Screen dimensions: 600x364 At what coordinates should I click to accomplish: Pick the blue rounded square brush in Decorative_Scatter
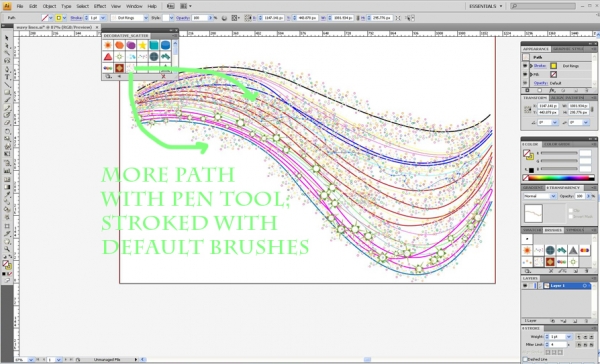point(165,45)
